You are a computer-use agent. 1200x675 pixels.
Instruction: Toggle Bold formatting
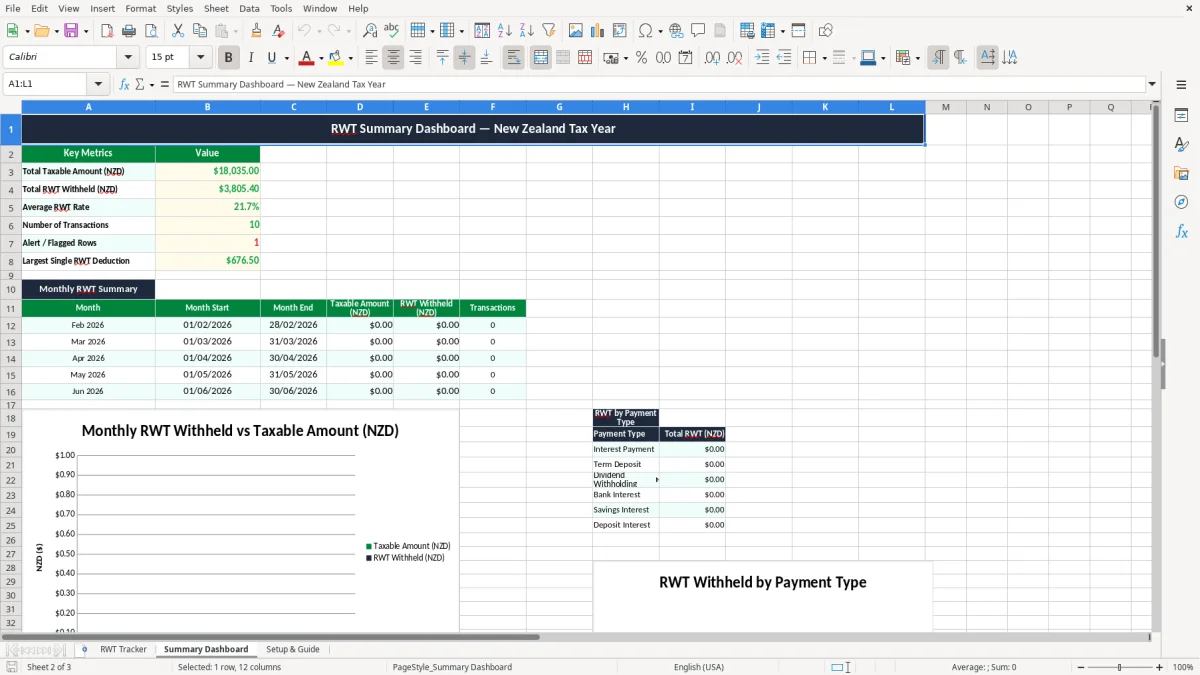pyautogui.click(x=228, y=58)
